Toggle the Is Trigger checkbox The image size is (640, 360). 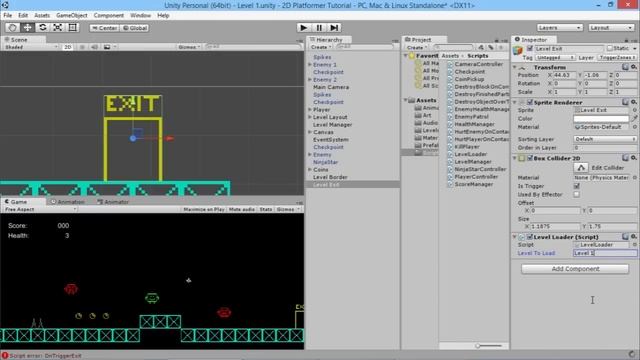click(576, 186)
